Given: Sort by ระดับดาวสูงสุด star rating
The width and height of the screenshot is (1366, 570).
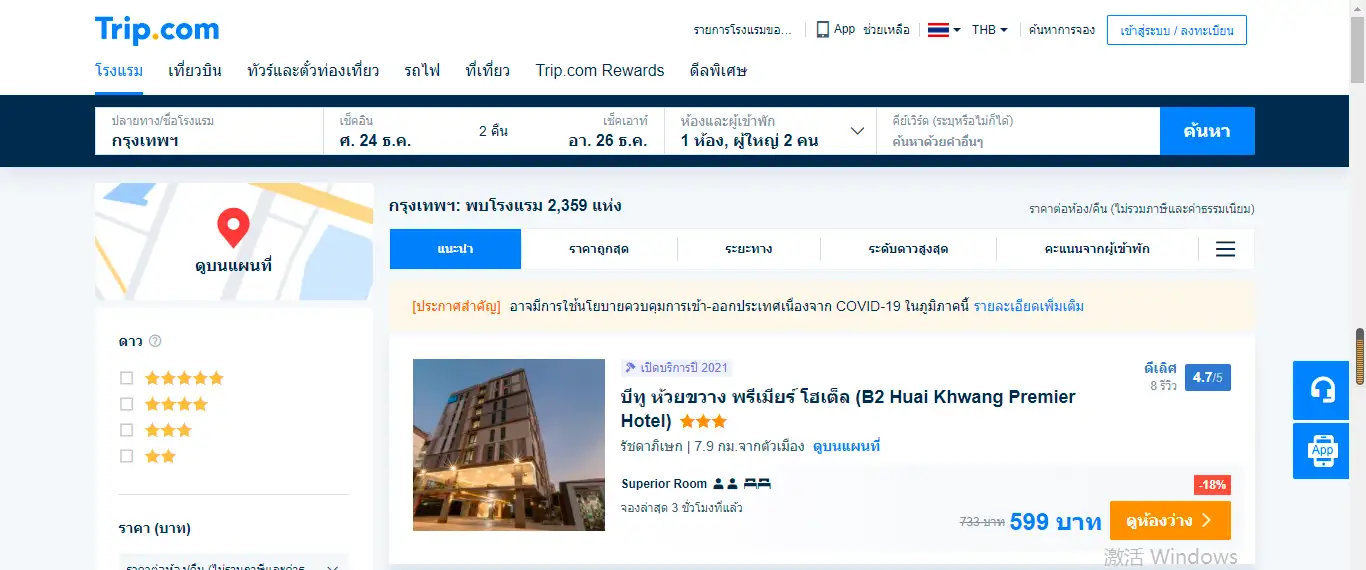Looking at the screenshot, I should tap(908, 249).
